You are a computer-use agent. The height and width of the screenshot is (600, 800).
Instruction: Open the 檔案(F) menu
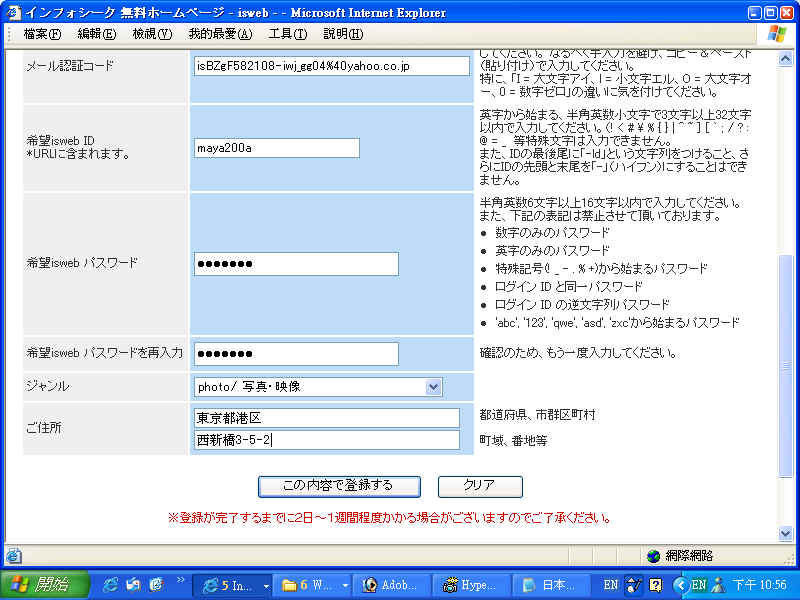point(42,34)
